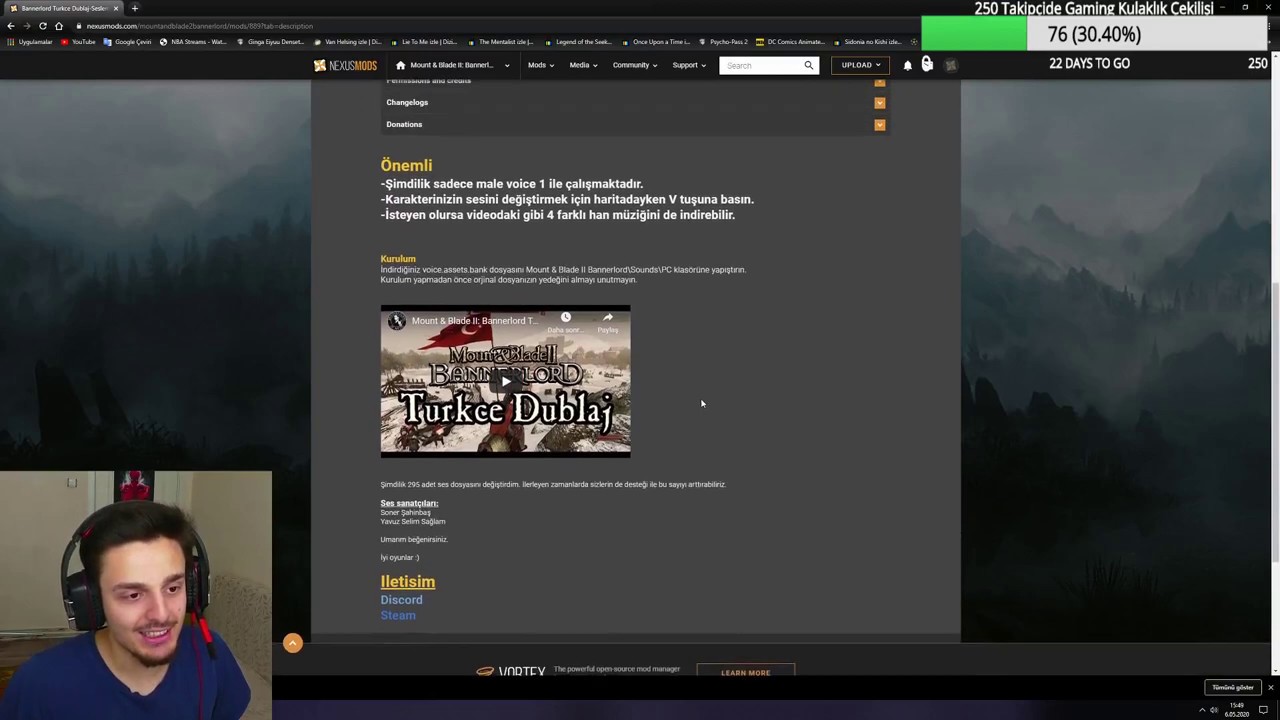Click the Kurulum heading text
Viewport: 1280px width, 720px height.
click(x=398, y=259)
